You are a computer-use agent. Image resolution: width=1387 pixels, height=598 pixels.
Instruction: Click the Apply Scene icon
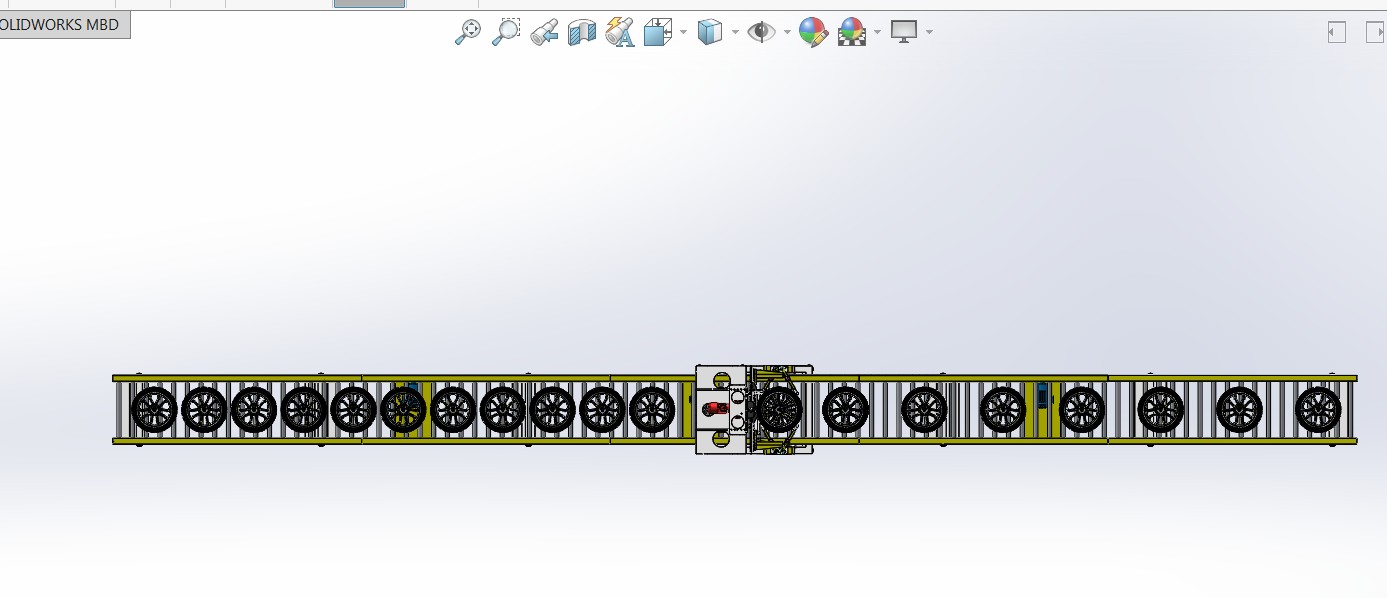pos(851,33)
